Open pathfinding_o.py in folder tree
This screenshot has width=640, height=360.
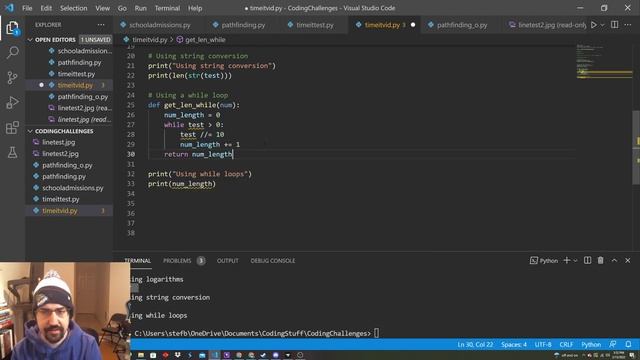tap(69, 165)
